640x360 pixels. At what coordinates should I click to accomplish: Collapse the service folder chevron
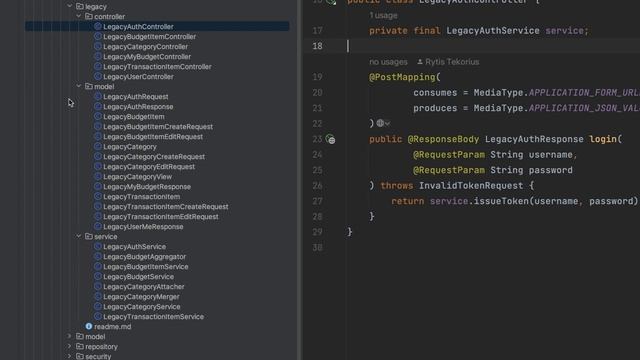tap(79, 236)
